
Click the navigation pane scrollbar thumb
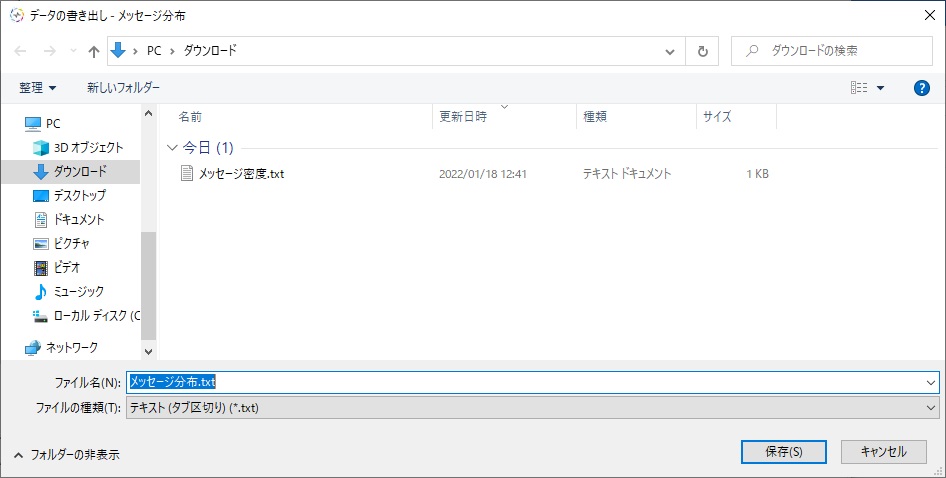[x=148, y=285]
